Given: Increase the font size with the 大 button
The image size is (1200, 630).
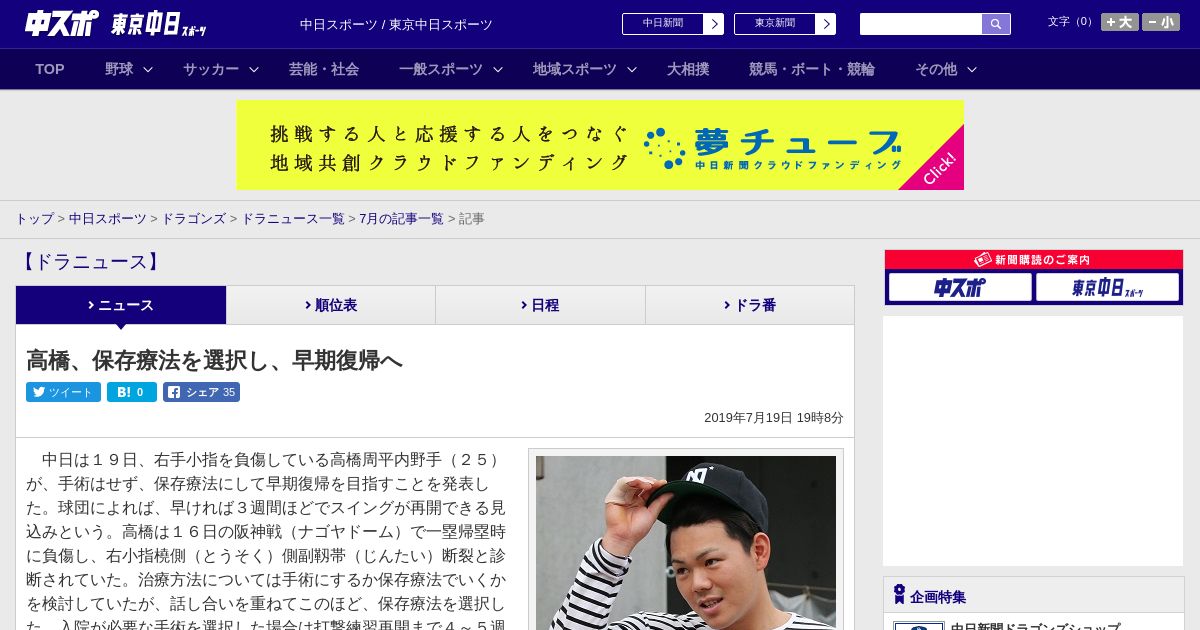Looking at the screenshot, I should [x=1120, y=22].
